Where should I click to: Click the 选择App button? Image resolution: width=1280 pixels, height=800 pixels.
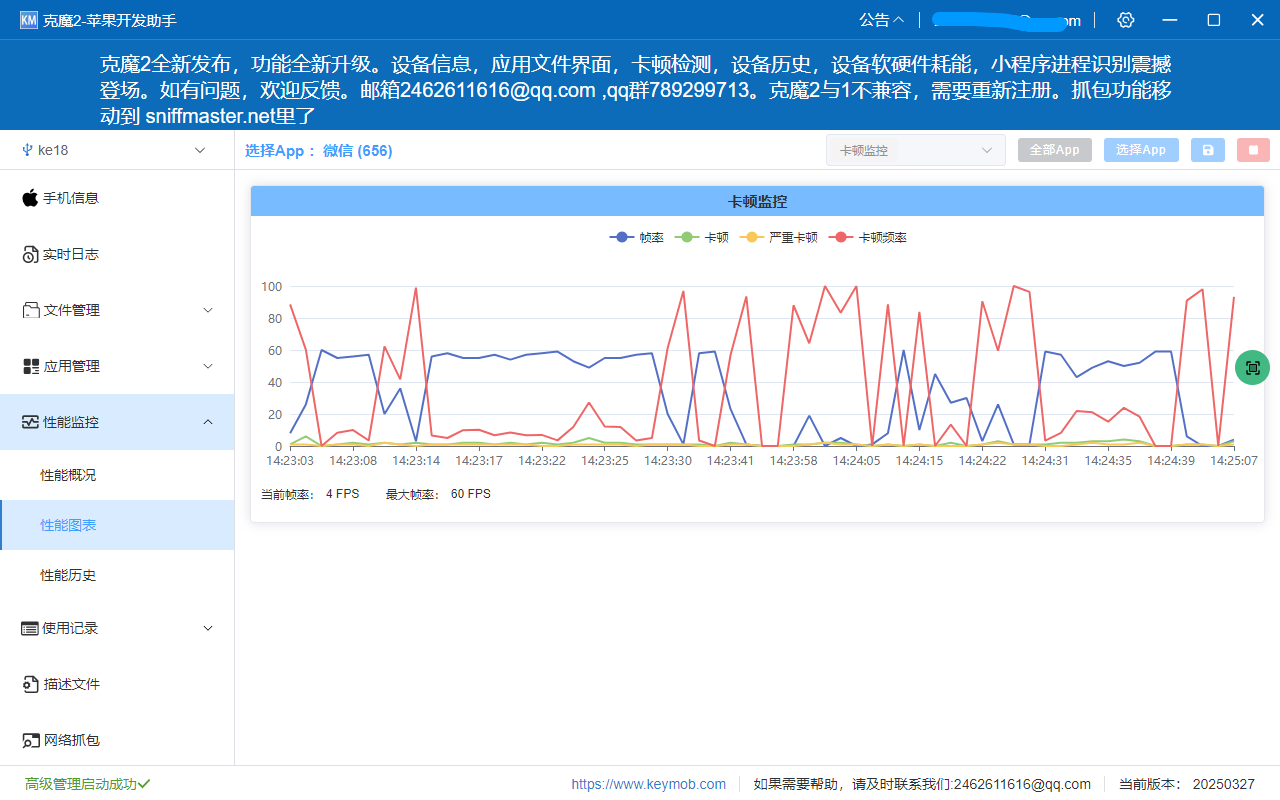1141,150
